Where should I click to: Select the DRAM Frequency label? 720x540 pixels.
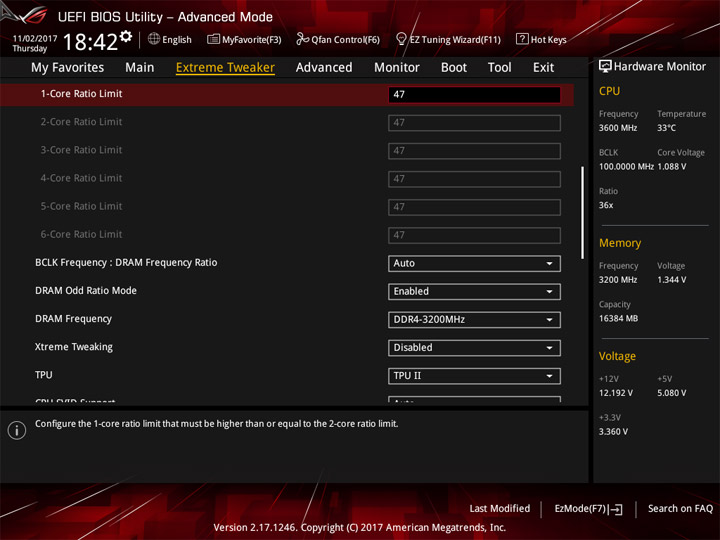click(73, 319)
